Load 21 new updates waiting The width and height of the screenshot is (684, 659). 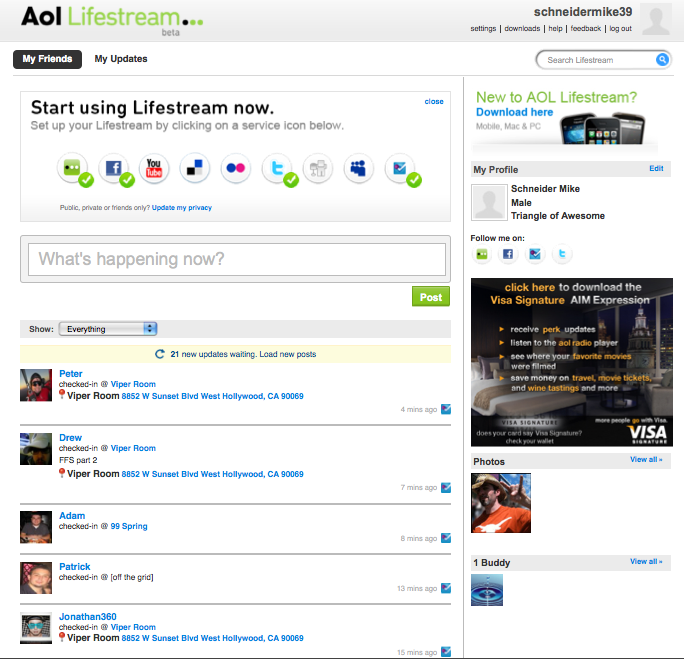(236, 354)
